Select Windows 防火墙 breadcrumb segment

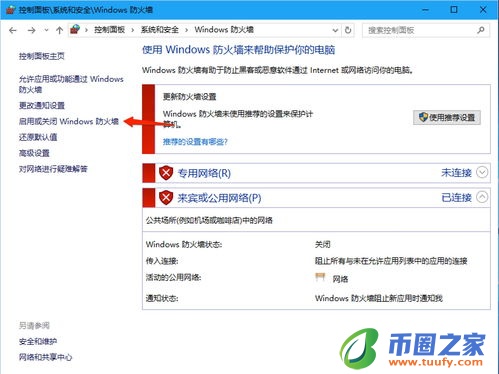(x=224, y=30)
